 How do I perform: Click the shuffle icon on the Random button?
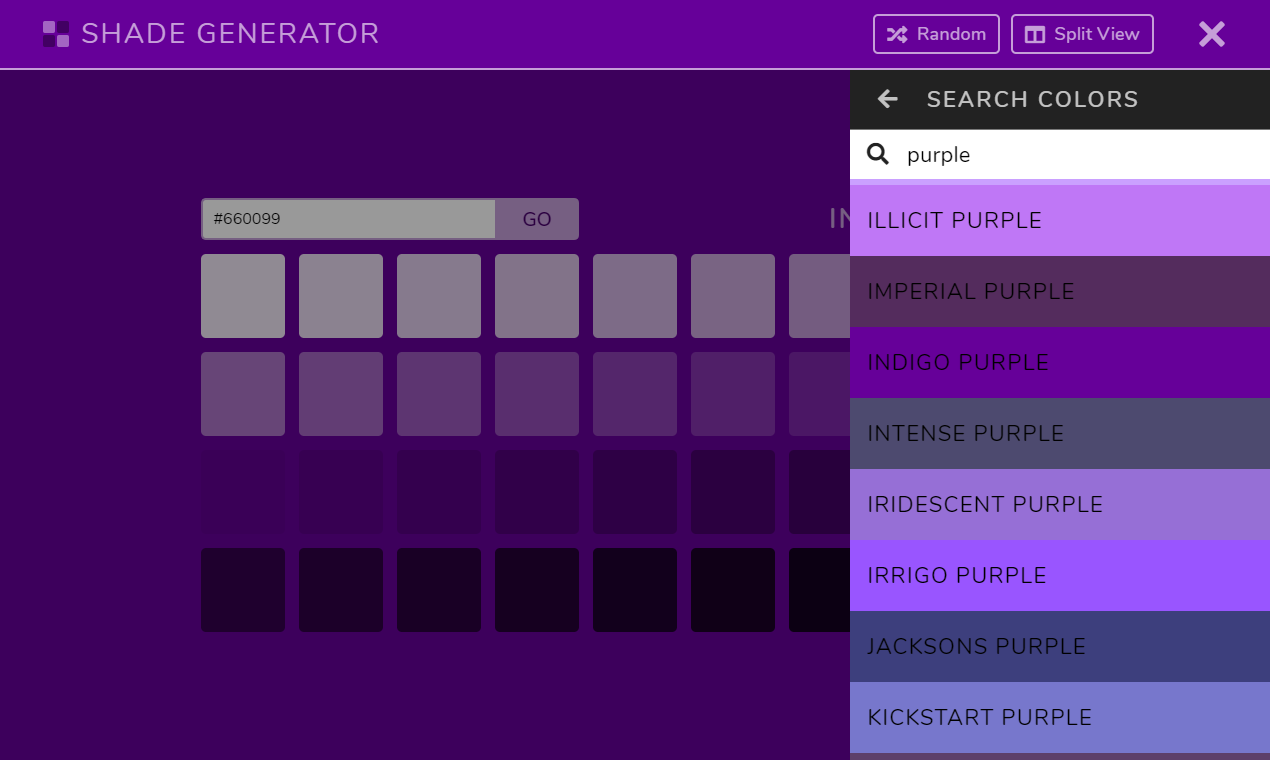pos(896,33)
